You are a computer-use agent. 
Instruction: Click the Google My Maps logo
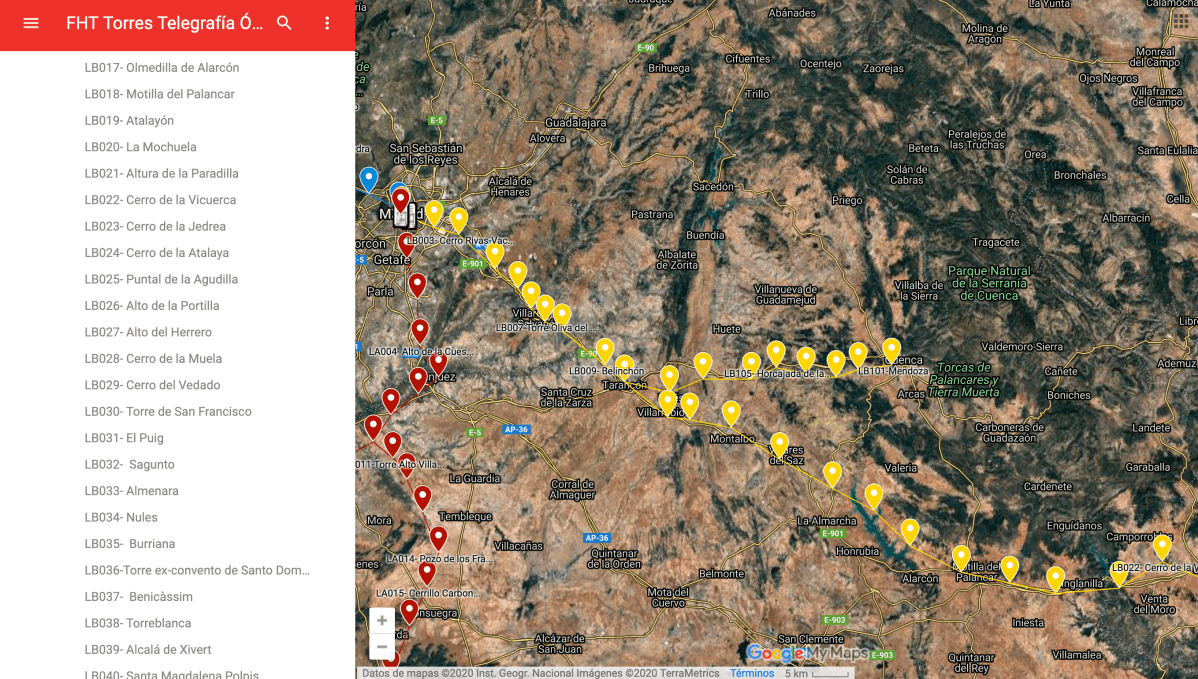tap(807, 653)
